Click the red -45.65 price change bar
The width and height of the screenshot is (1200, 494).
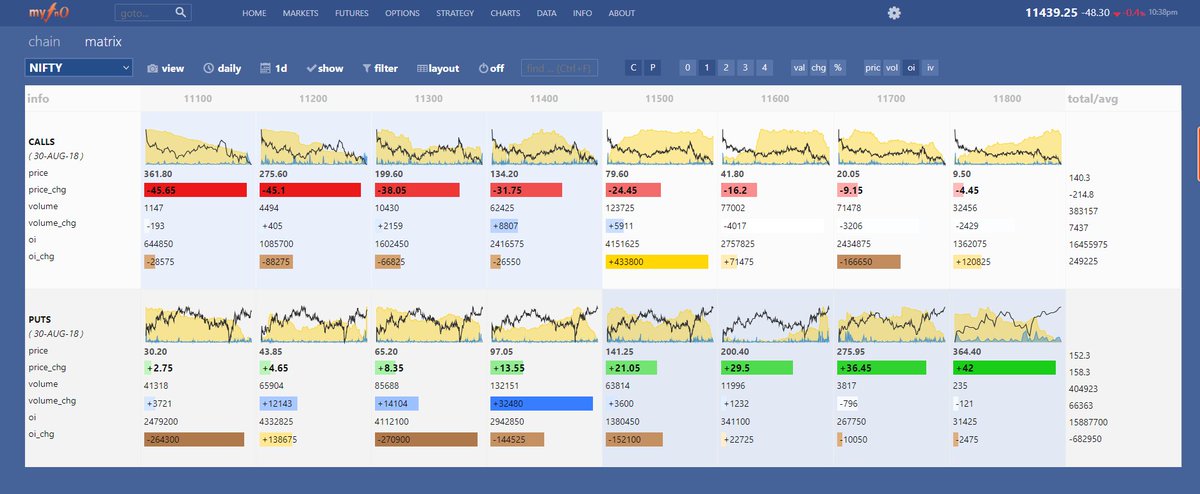(195, 190)
